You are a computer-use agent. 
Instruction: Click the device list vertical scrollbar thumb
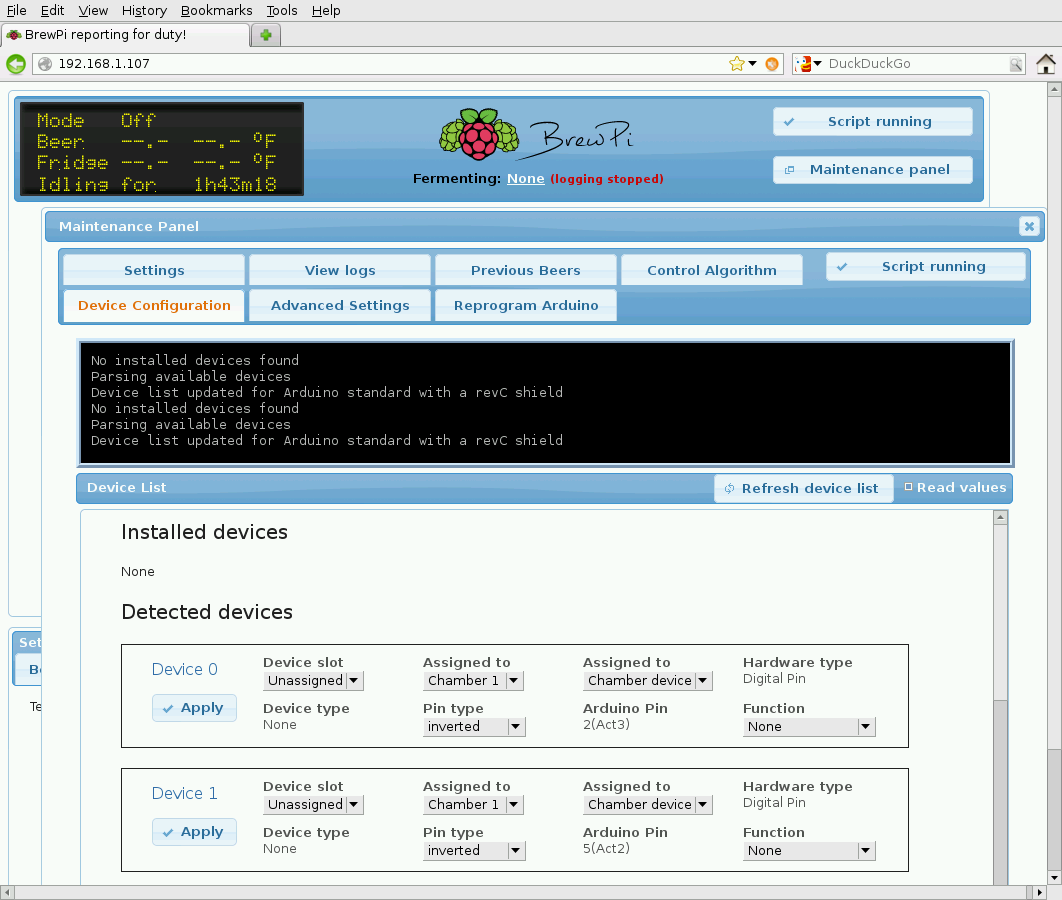pos(1000,792)
